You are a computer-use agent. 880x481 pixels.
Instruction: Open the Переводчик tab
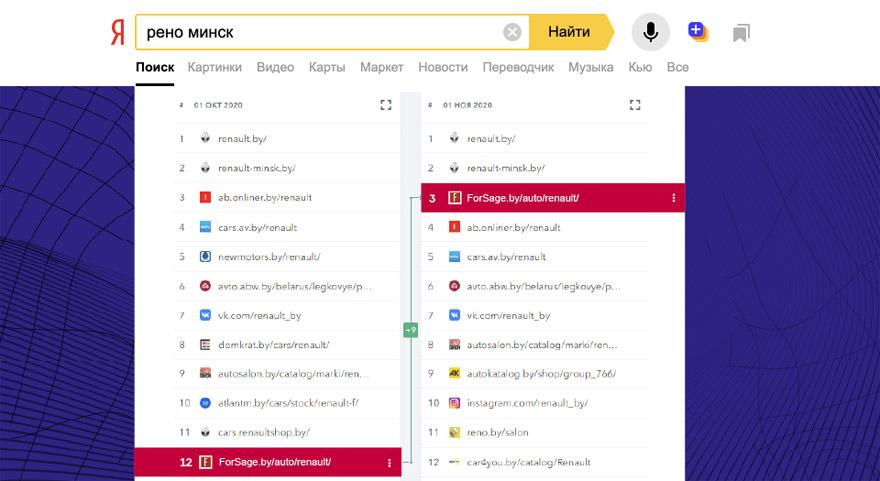pos(518,67)
